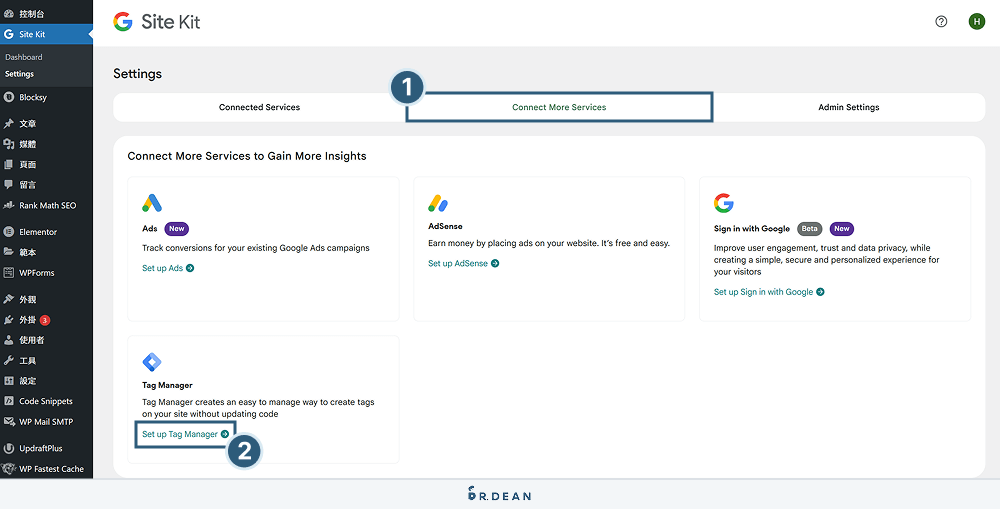This screenshot has height=509, width=1000.
Task: Open the WPForms menu label
Action: 36,273
